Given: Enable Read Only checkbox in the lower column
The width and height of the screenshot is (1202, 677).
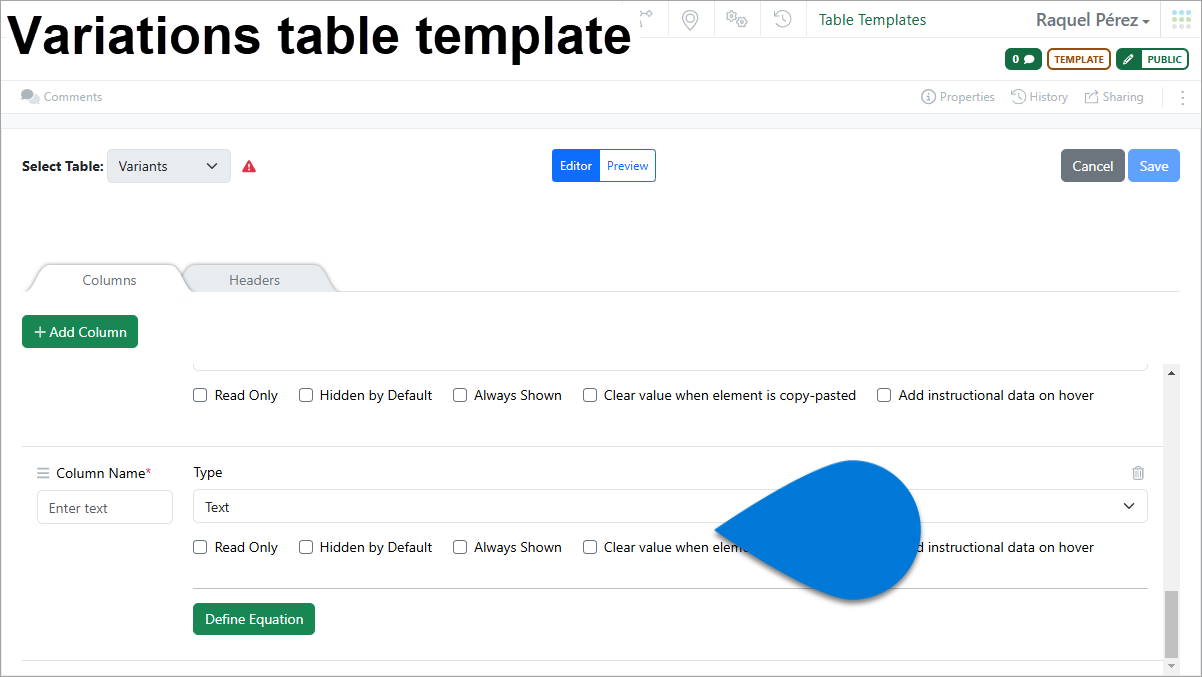Looking at the screenshot, I should click(200, 547).
